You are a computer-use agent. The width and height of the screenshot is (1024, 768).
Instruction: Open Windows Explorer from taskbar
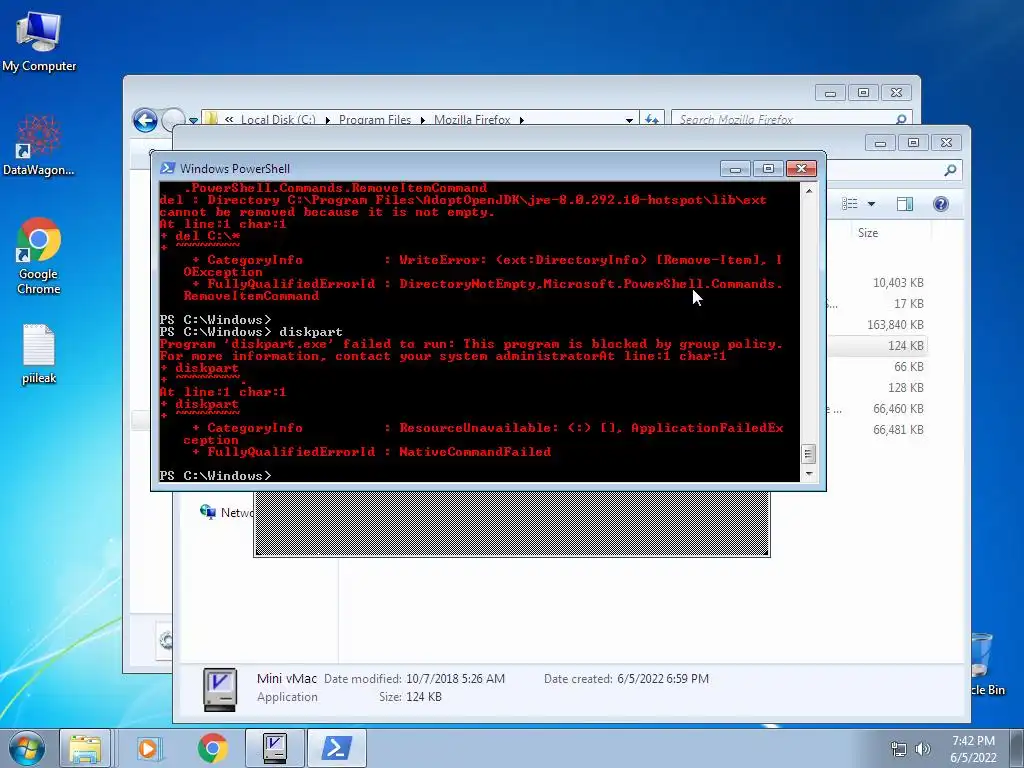pyautogui.click(x=86, y=748)
